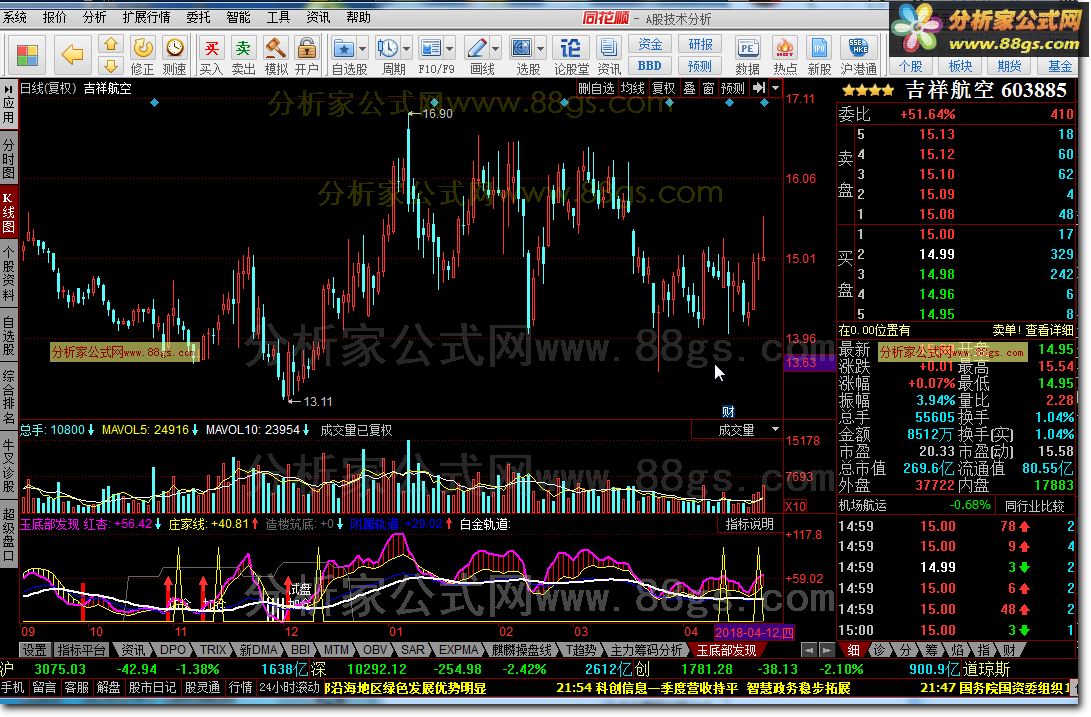Open the F10/F9 info icon
Screen dimensions: 1091x717
[431, 48]
